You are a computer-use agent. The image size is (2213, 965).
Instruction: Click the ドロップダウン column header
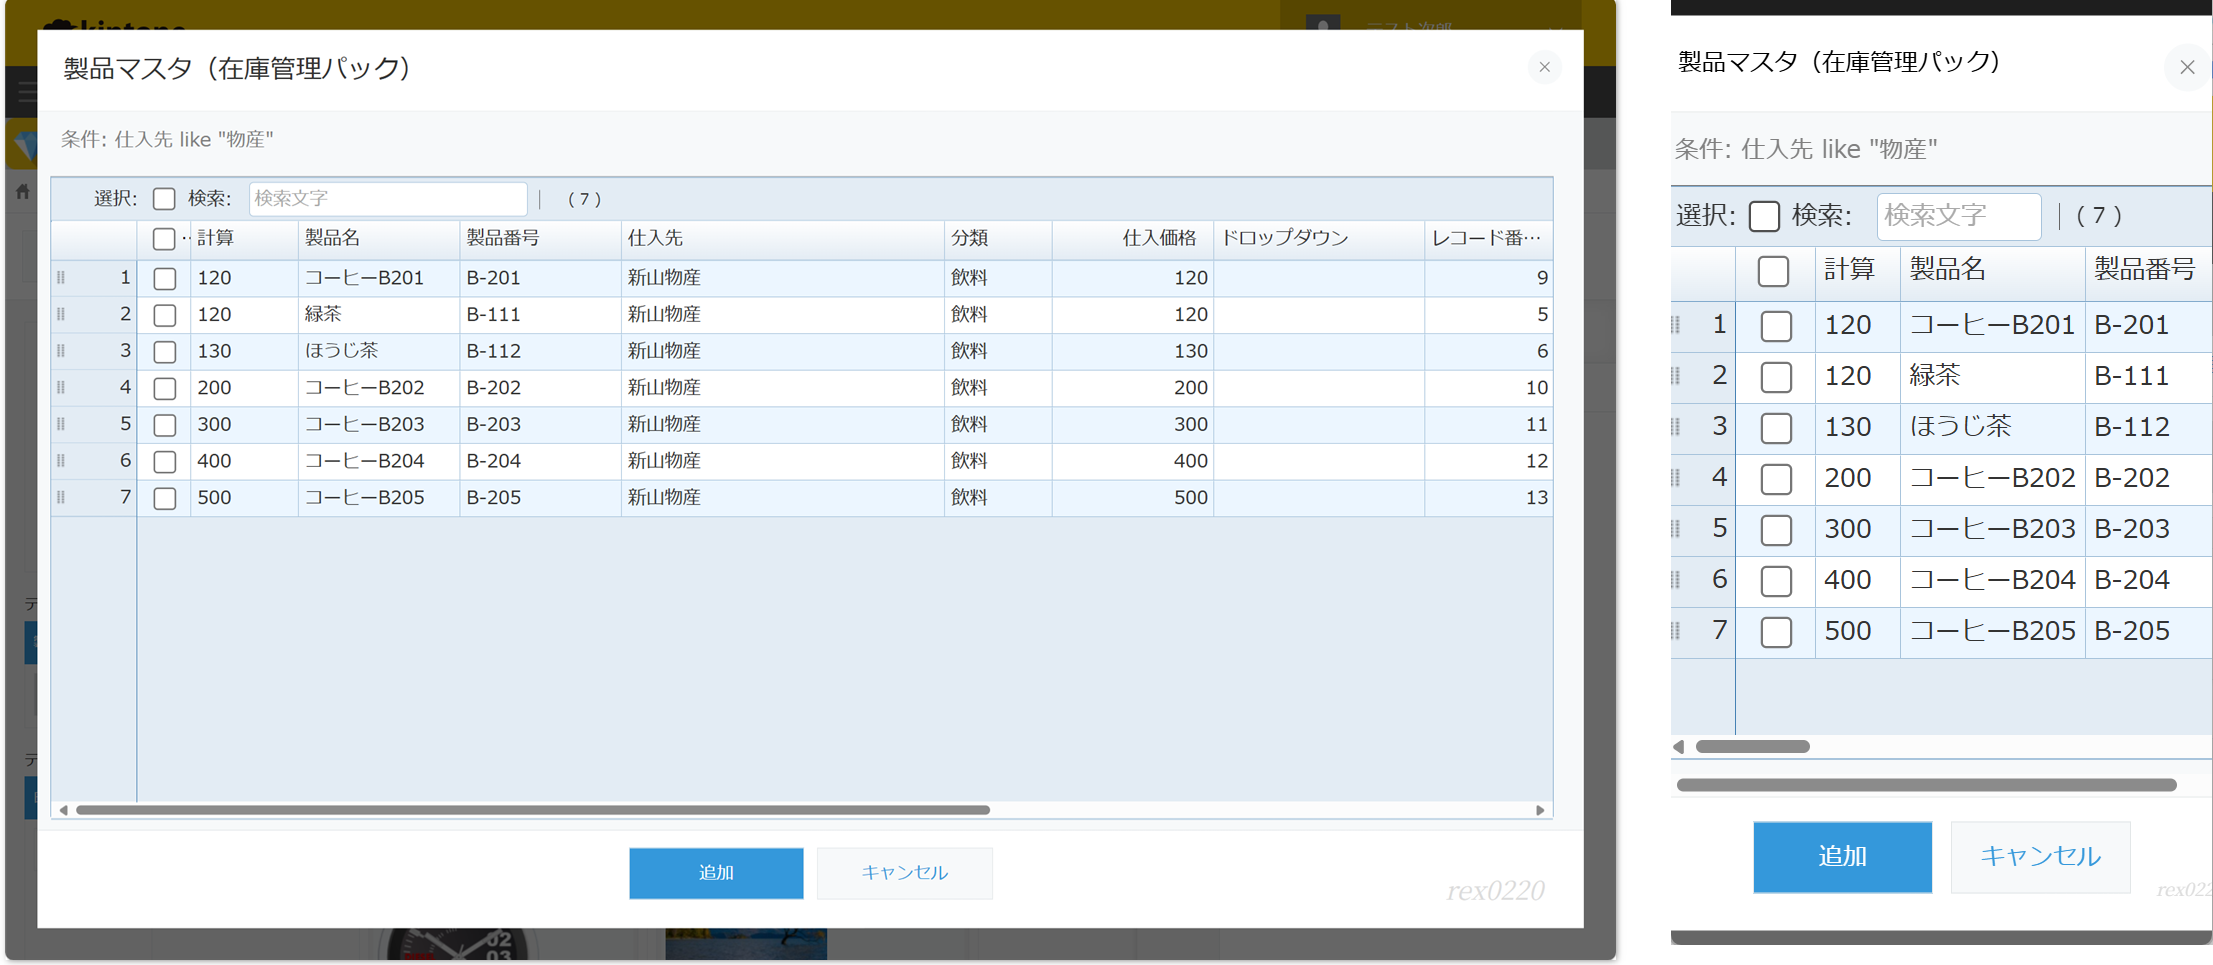(x=1284, y=238)
